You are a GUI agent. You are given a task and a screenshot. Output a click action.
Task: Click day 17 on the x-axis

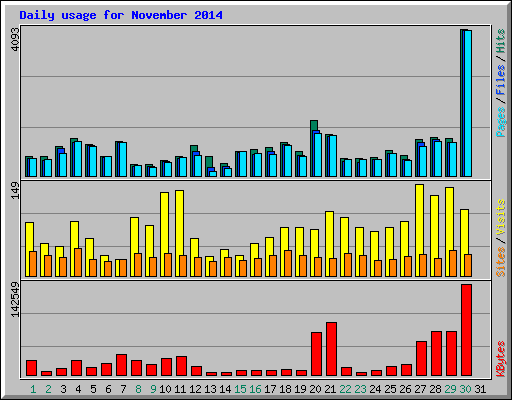pos(270,389)
